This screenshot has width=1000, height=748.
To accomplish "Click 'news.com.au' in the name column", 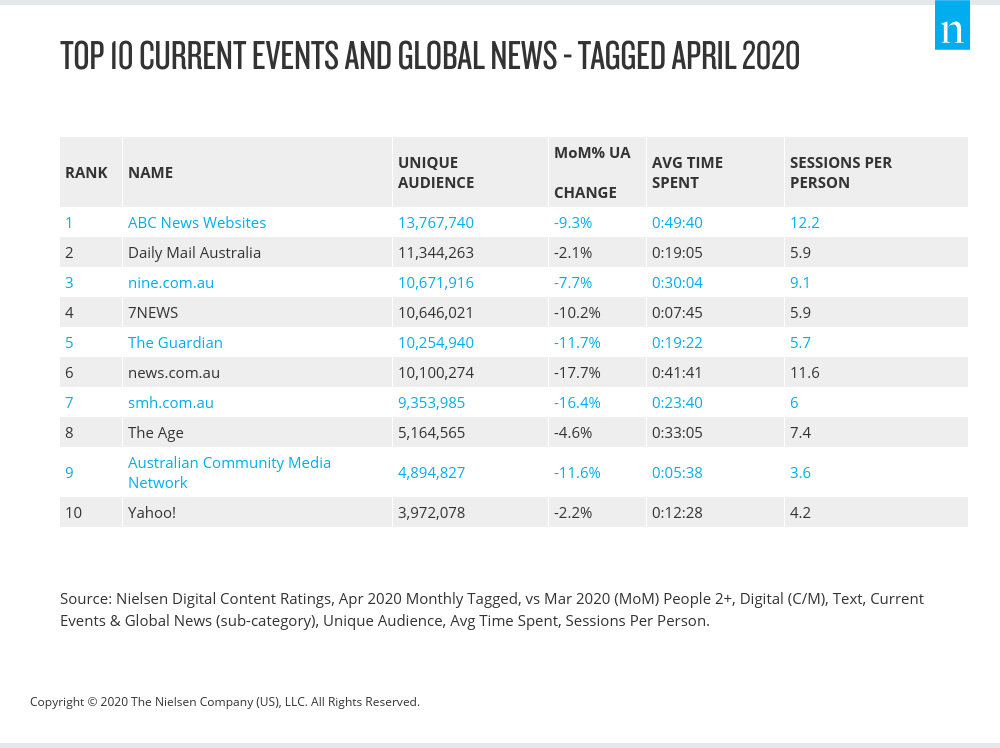I will tap(173, 372).
